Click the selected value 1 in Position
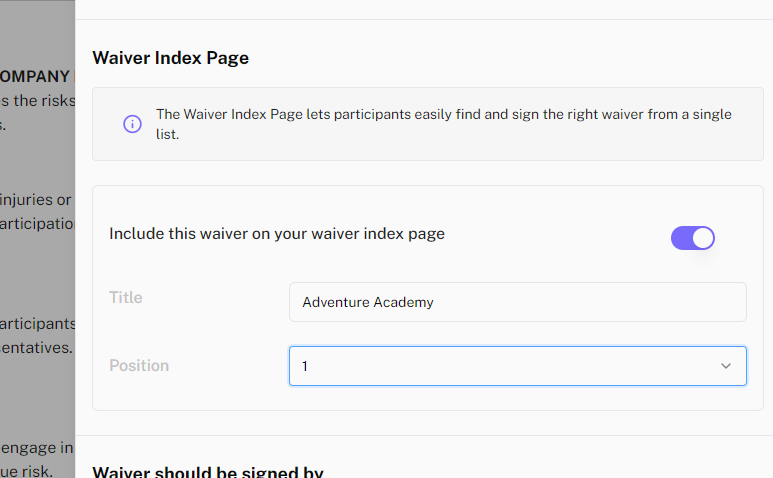The height and width of the screenshot is (478, 773). tap(305, 366)
